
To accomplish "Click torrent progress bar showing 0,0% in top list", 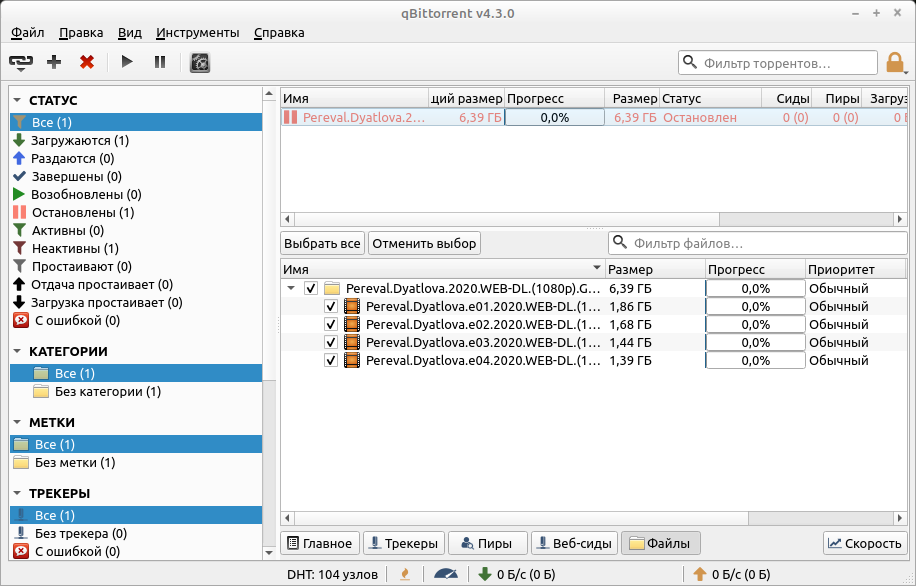I will coord(554,117).
